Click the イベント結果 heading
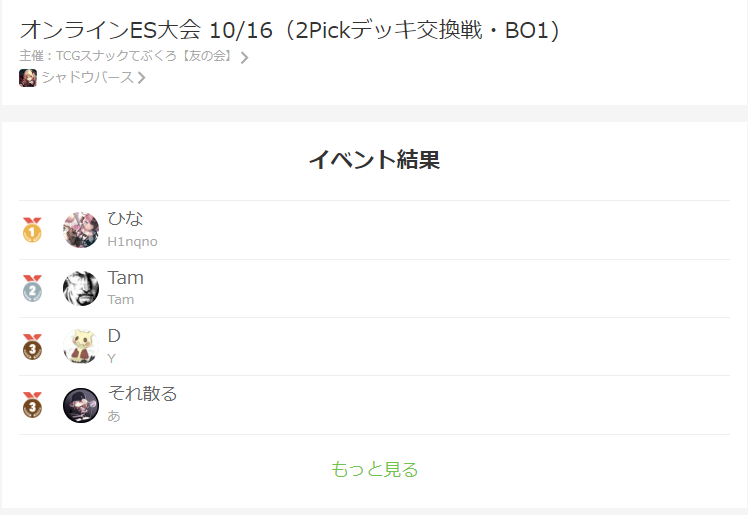Viewport: 748px width, 515px height. point(374,159)
